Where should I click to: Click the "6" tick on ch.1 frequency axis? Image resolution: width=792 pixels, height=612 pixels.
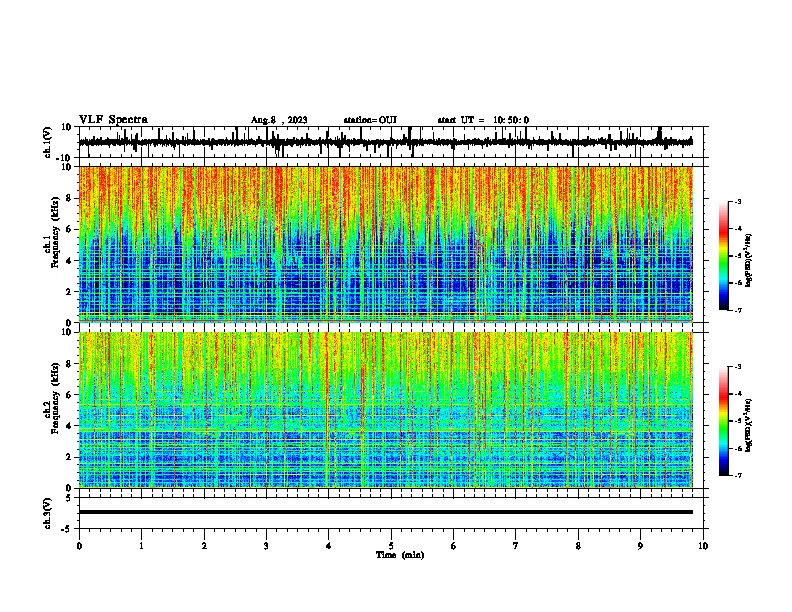70,230
